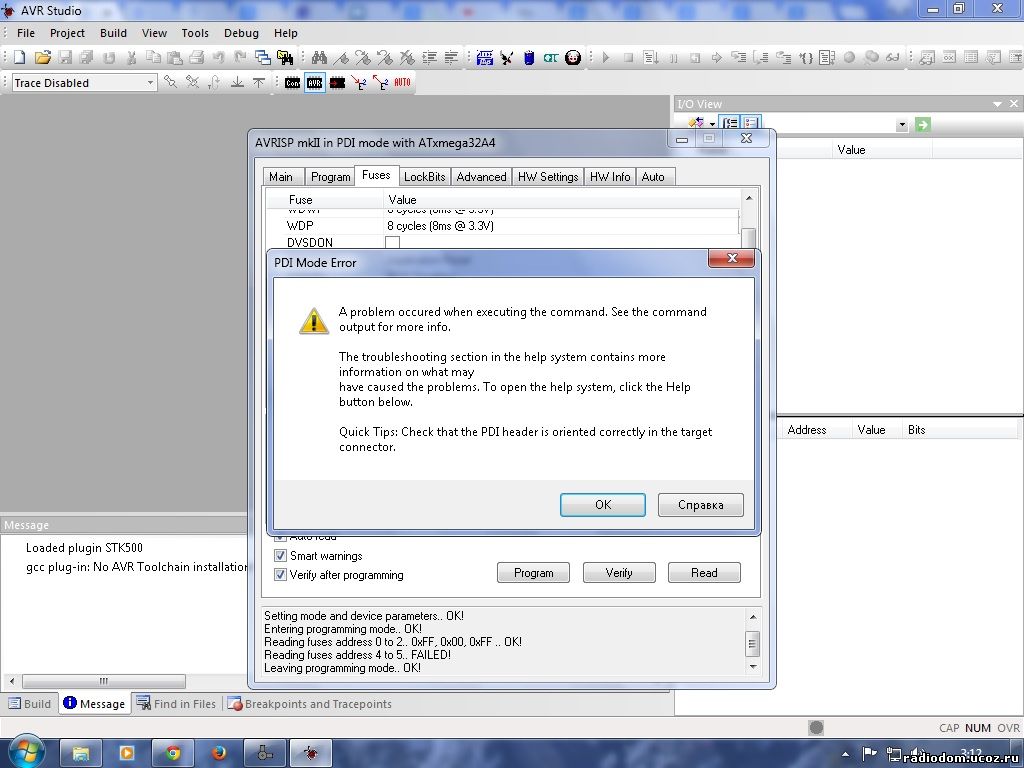Click the red AUTO toolbar icon
Screen dimensions: 1024x768
(x=402, y=82)
